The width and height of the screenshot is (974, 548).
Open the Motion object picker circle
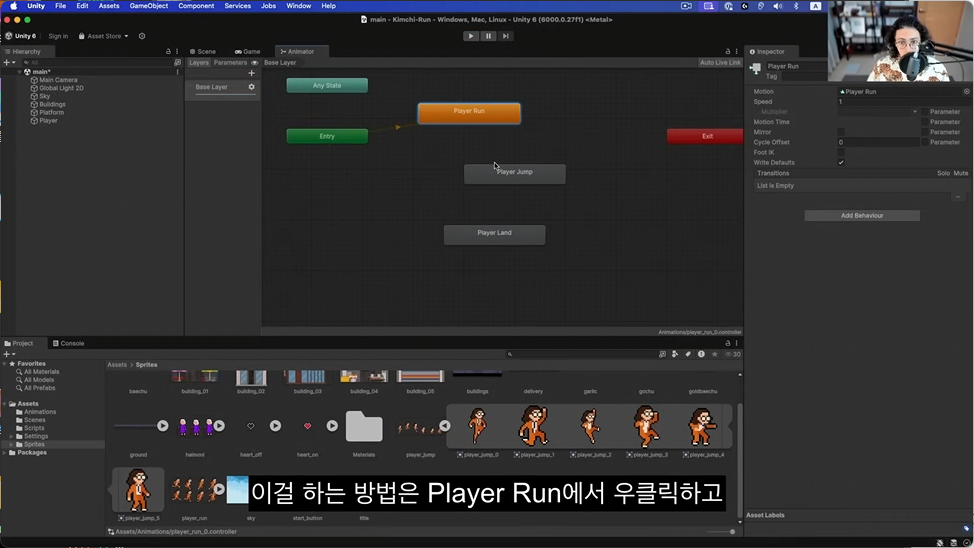(967, 91)
